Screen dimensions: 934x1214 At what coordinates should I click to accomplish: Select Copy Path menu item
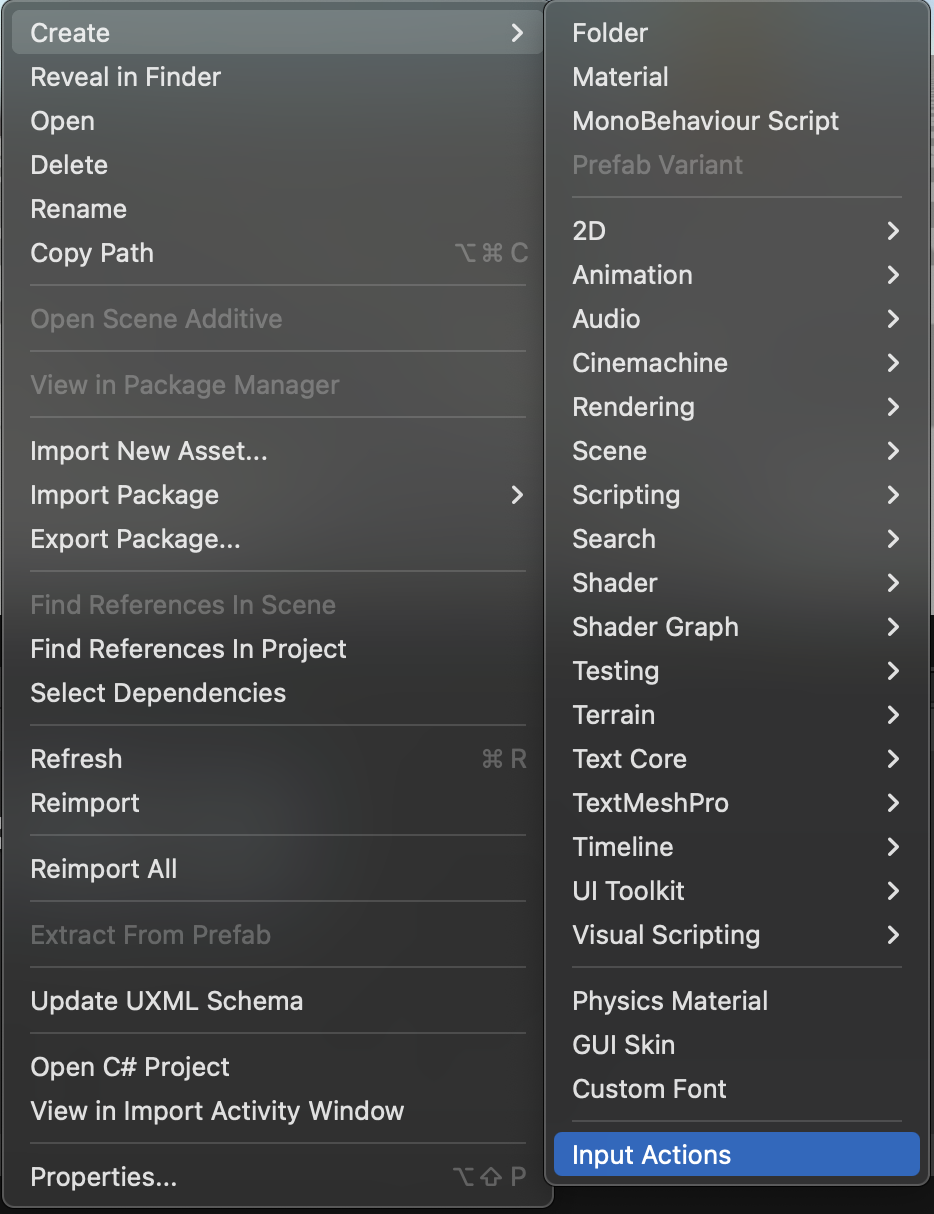tap(92, 253)
